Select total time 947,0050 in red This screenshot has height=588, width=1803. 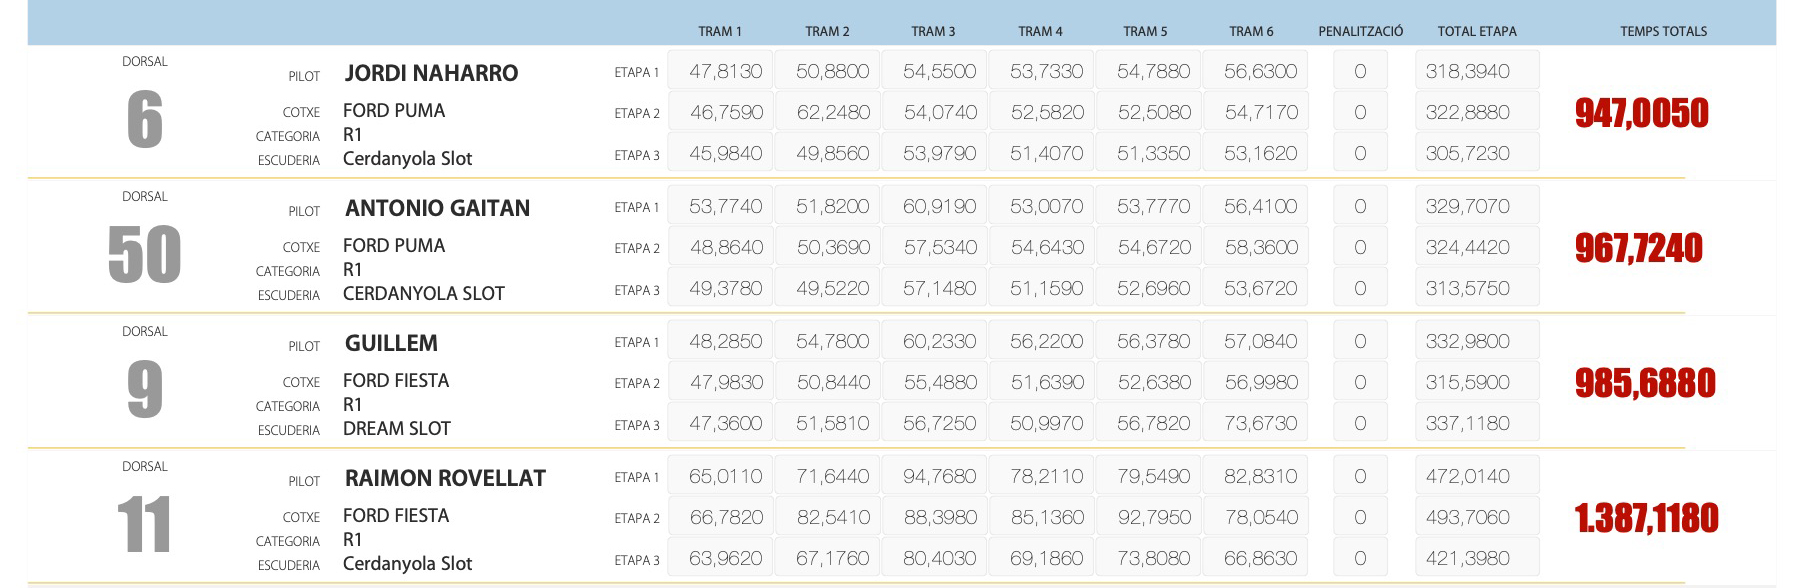(x=1641, y=113)
